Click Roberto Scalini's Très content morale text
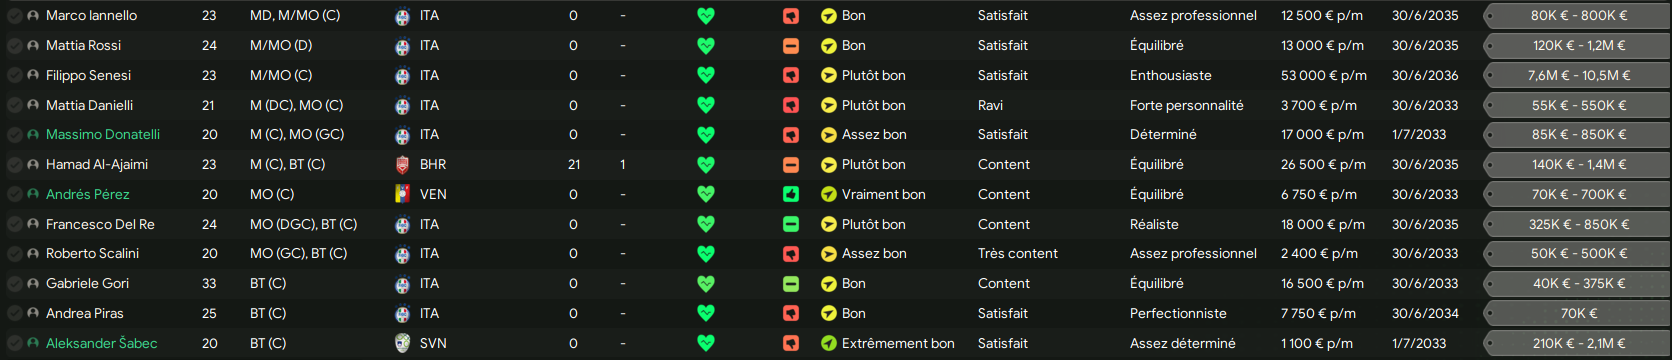Screen dimensions: 1672x360 [x=1018, y=254]
